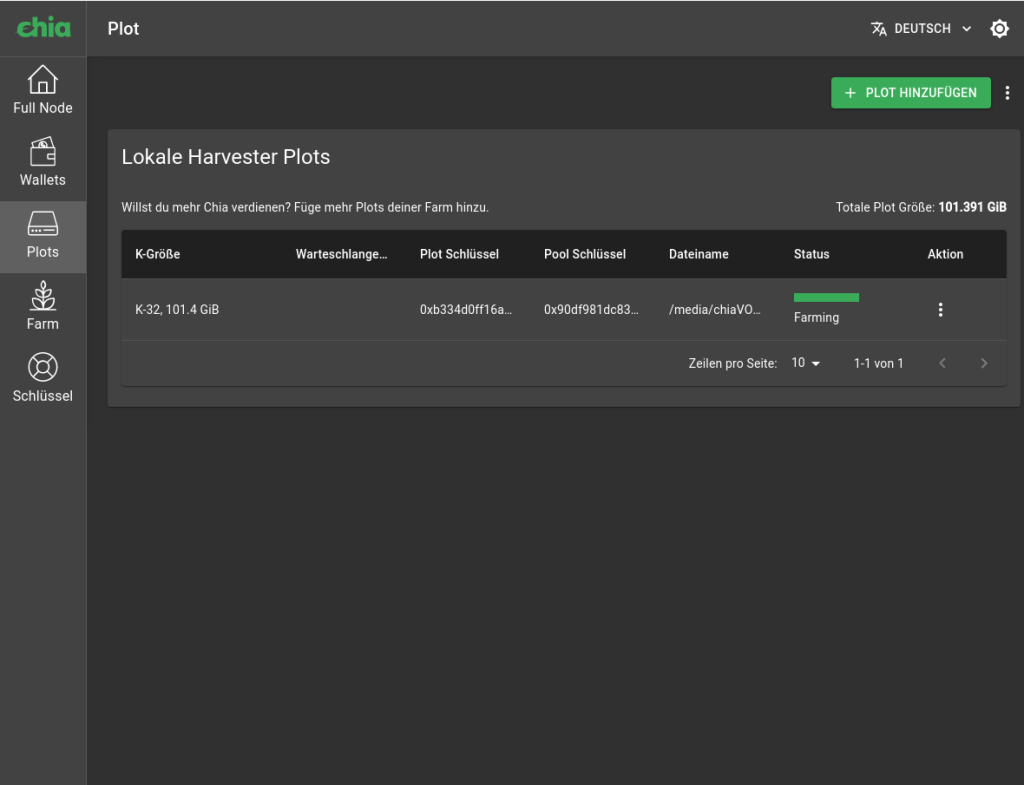Sort by K-Größe column header
The width and height of the screenshot is (1024, 785).
point(158,254)
